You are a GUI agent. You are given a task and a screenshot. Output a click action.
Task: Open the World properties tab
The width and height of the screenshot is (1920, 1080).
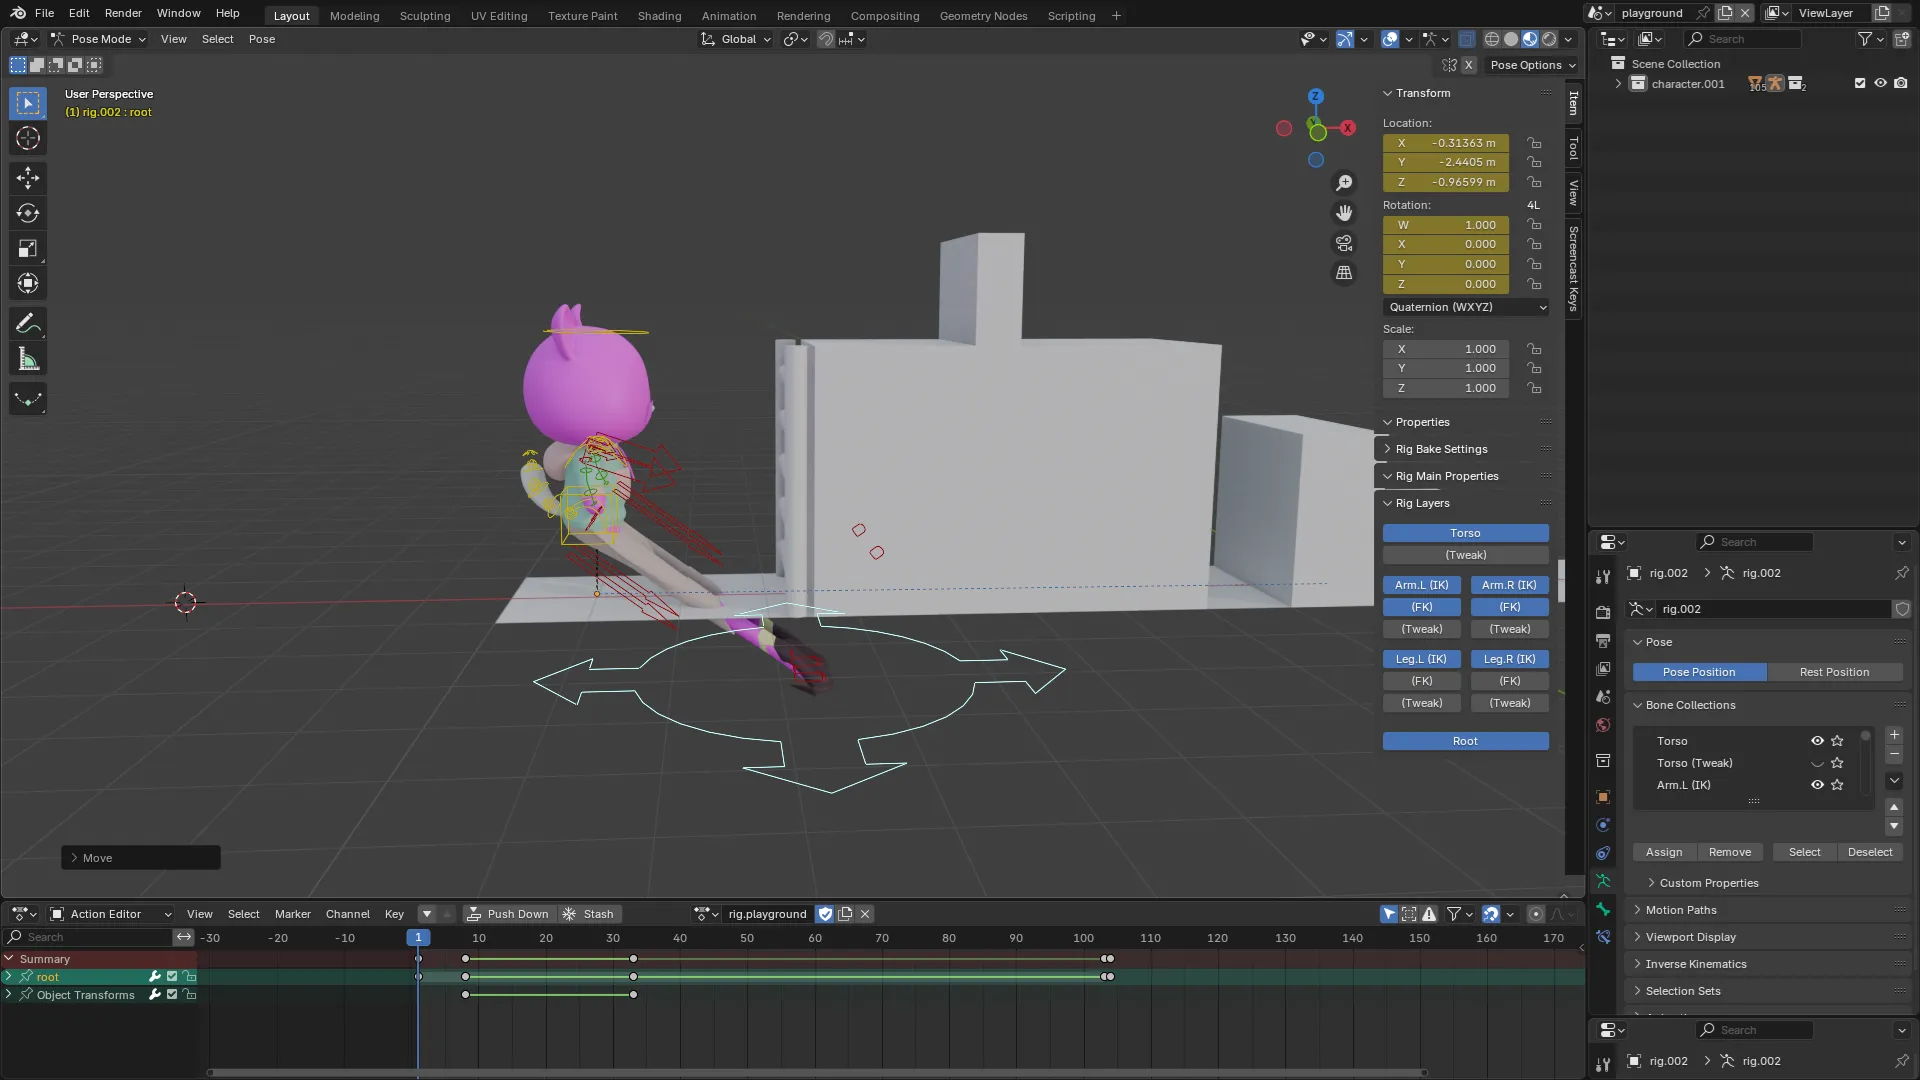coord(1603,725)
